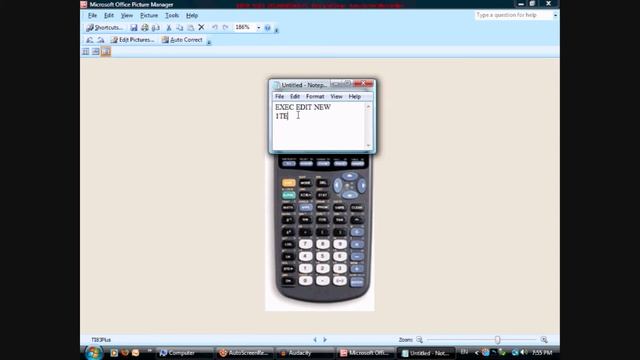640x360 pixels.
Task: Open Notepad's File menu
Action: 279,96
